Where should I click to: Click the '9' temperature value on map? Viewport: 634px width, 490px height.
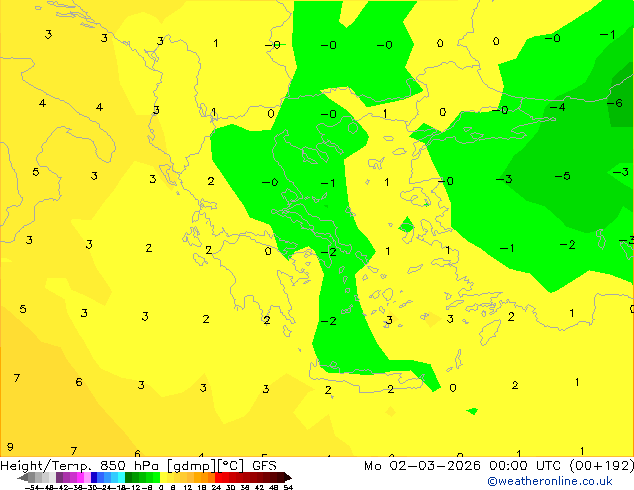10,447
